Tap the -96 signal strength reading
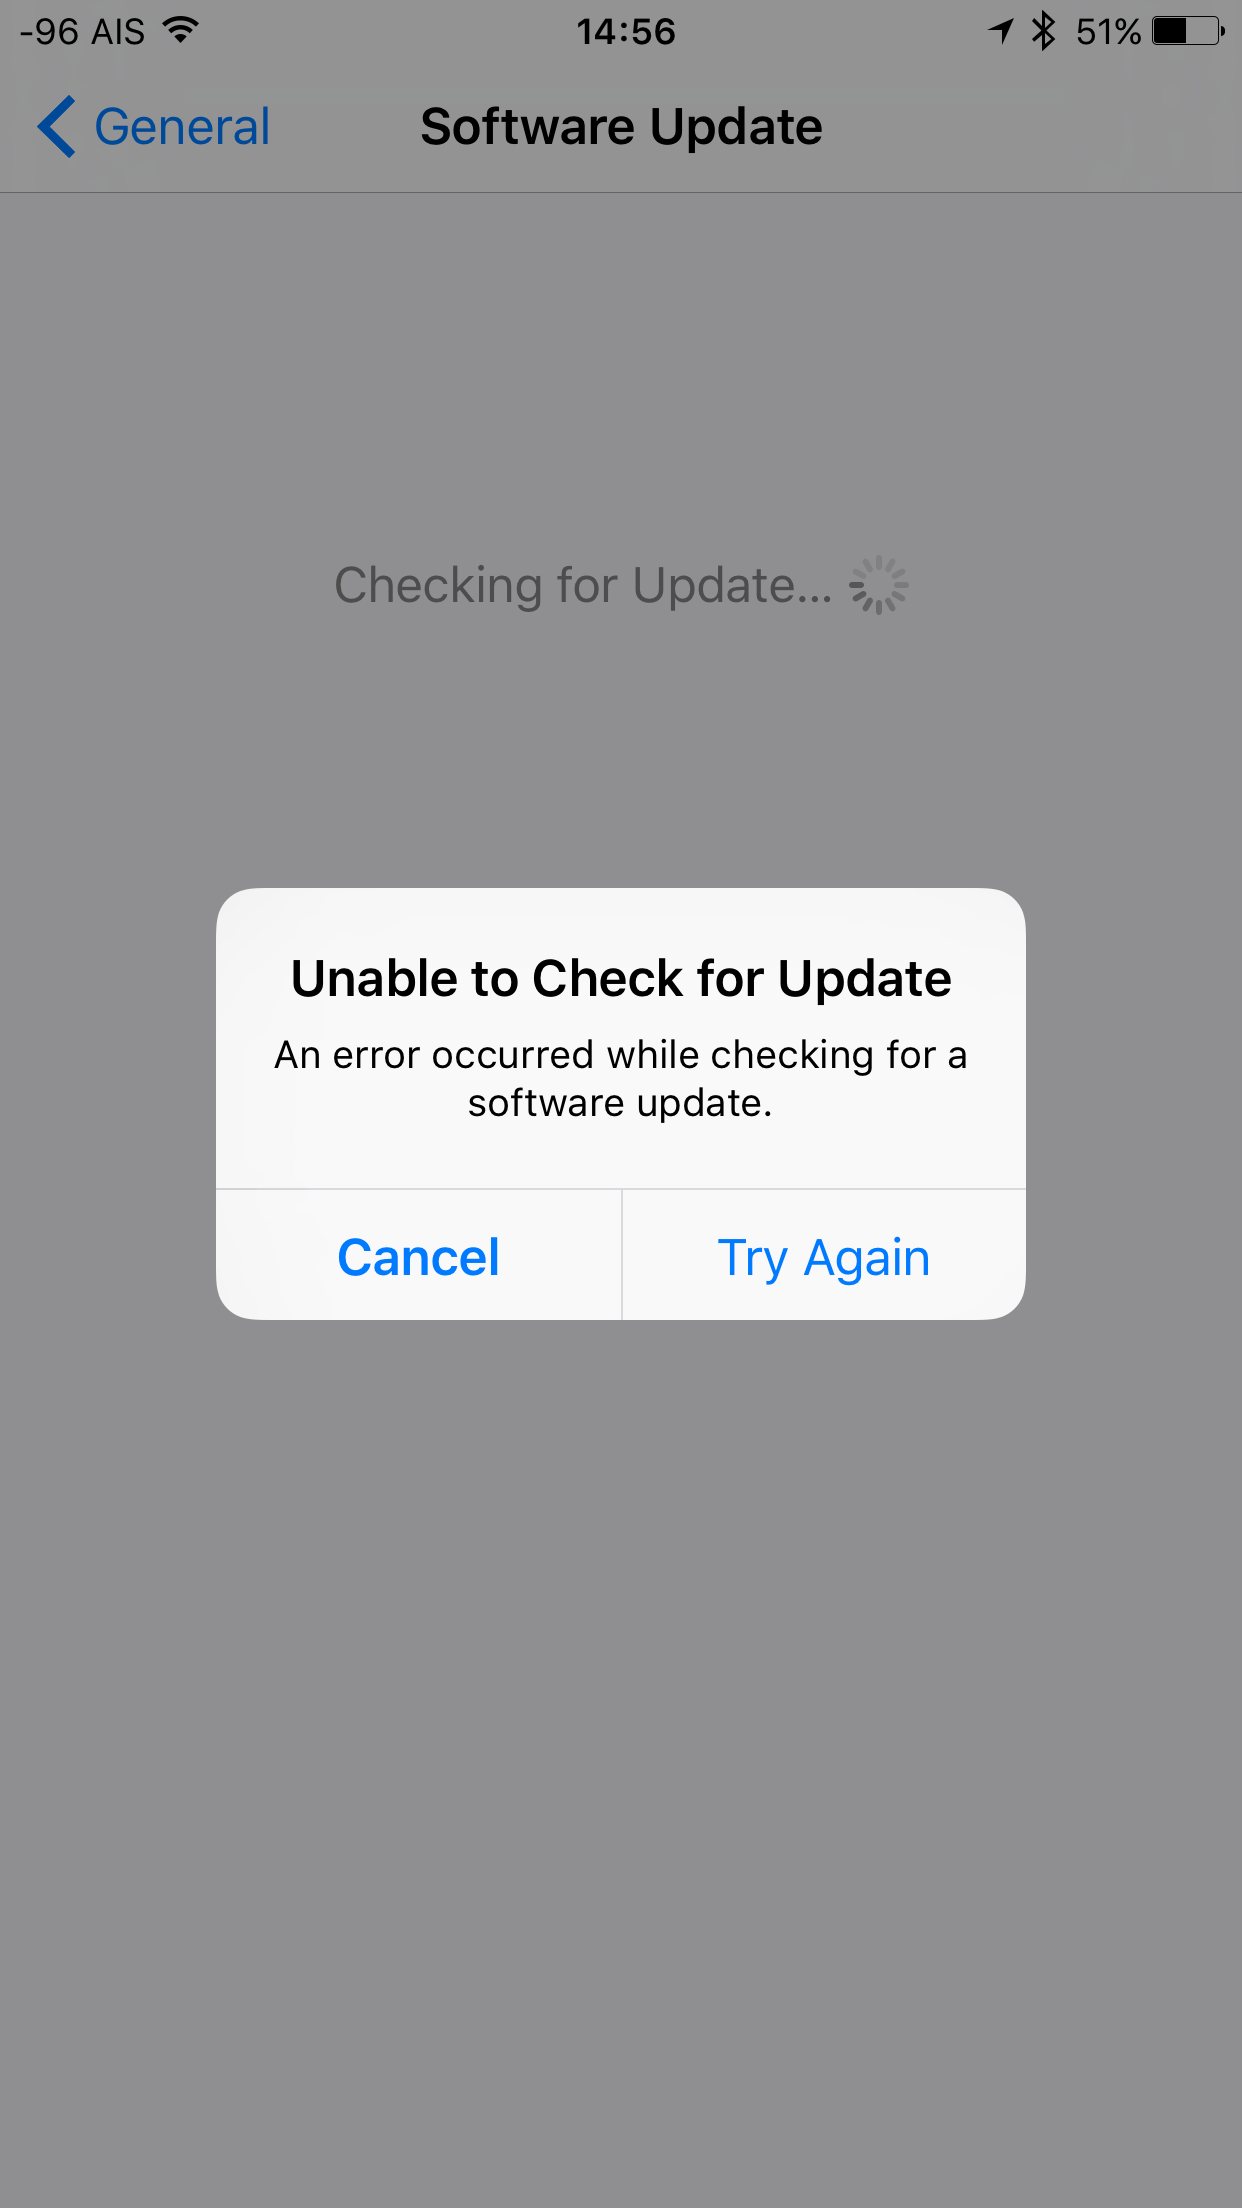The width and height of the screenshot is (1242, 2208). click(x=49, y=32)
